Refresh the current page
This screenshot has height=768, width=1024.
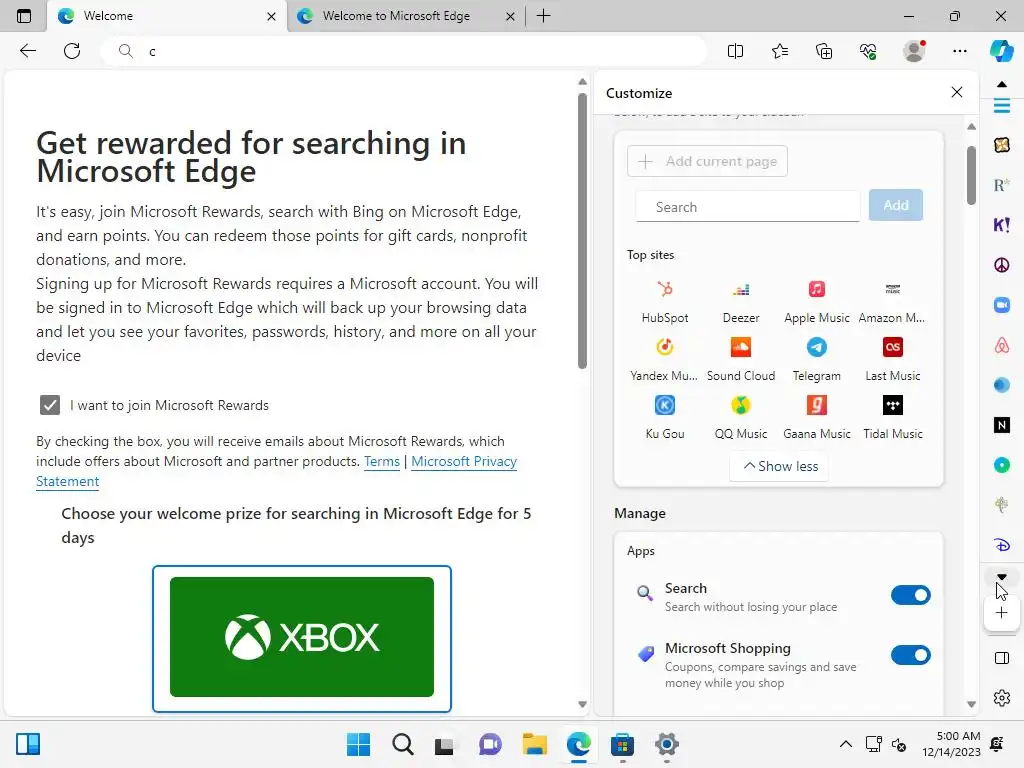(72, 51)
